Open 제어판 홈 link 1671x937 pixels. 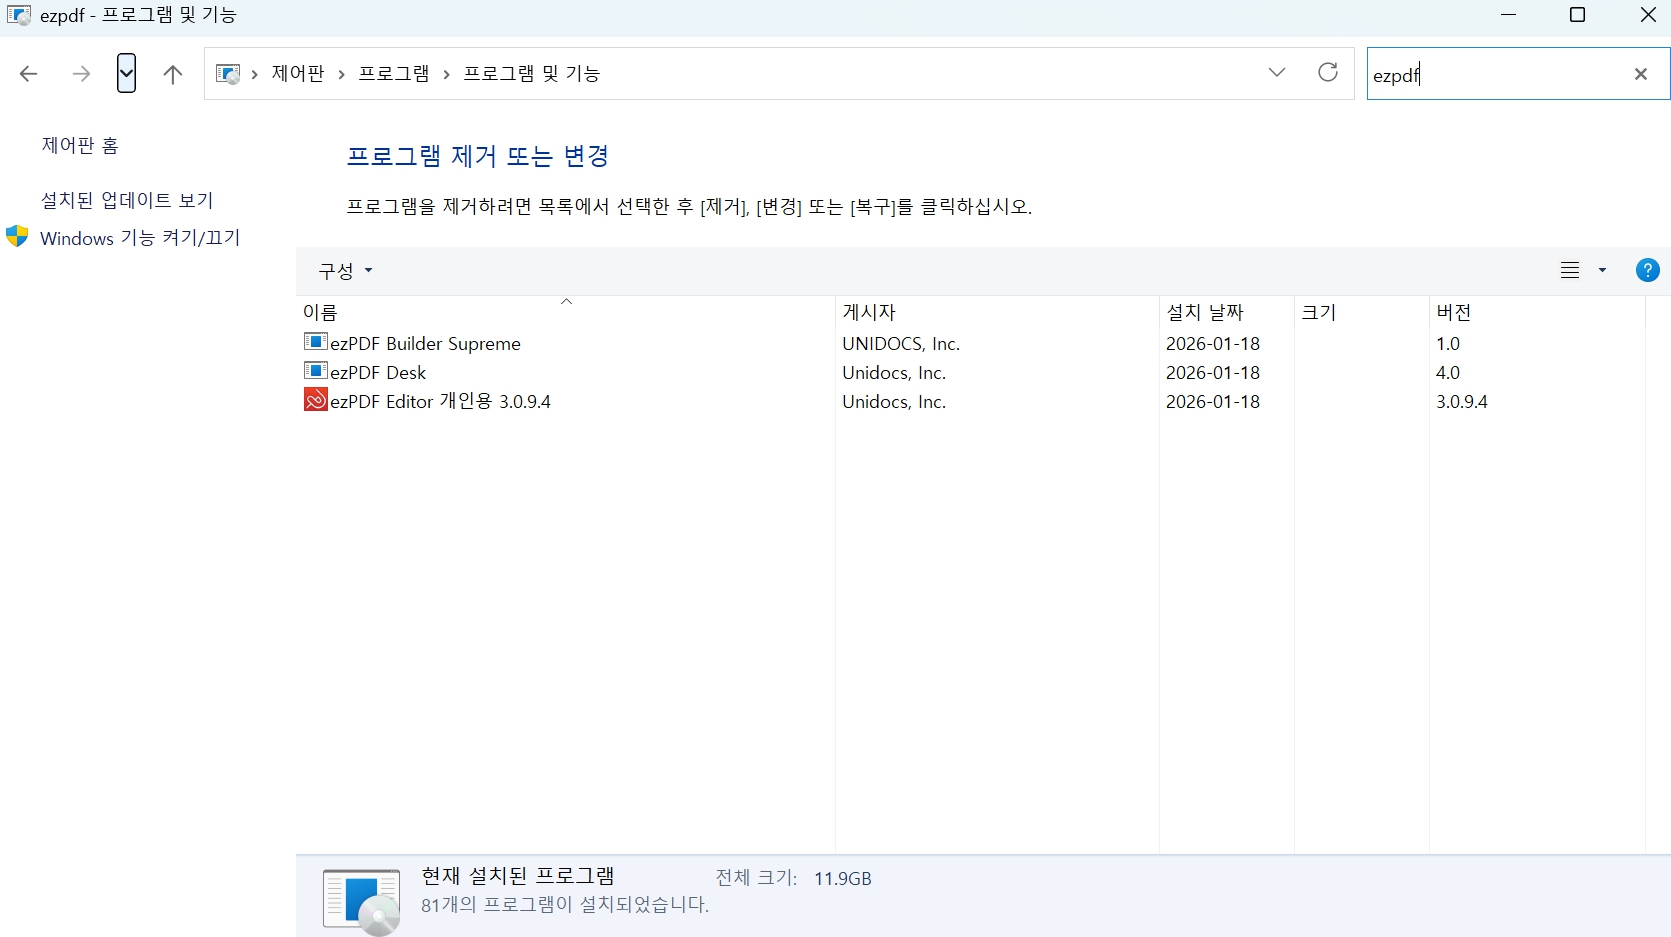(x=80, y=145)
